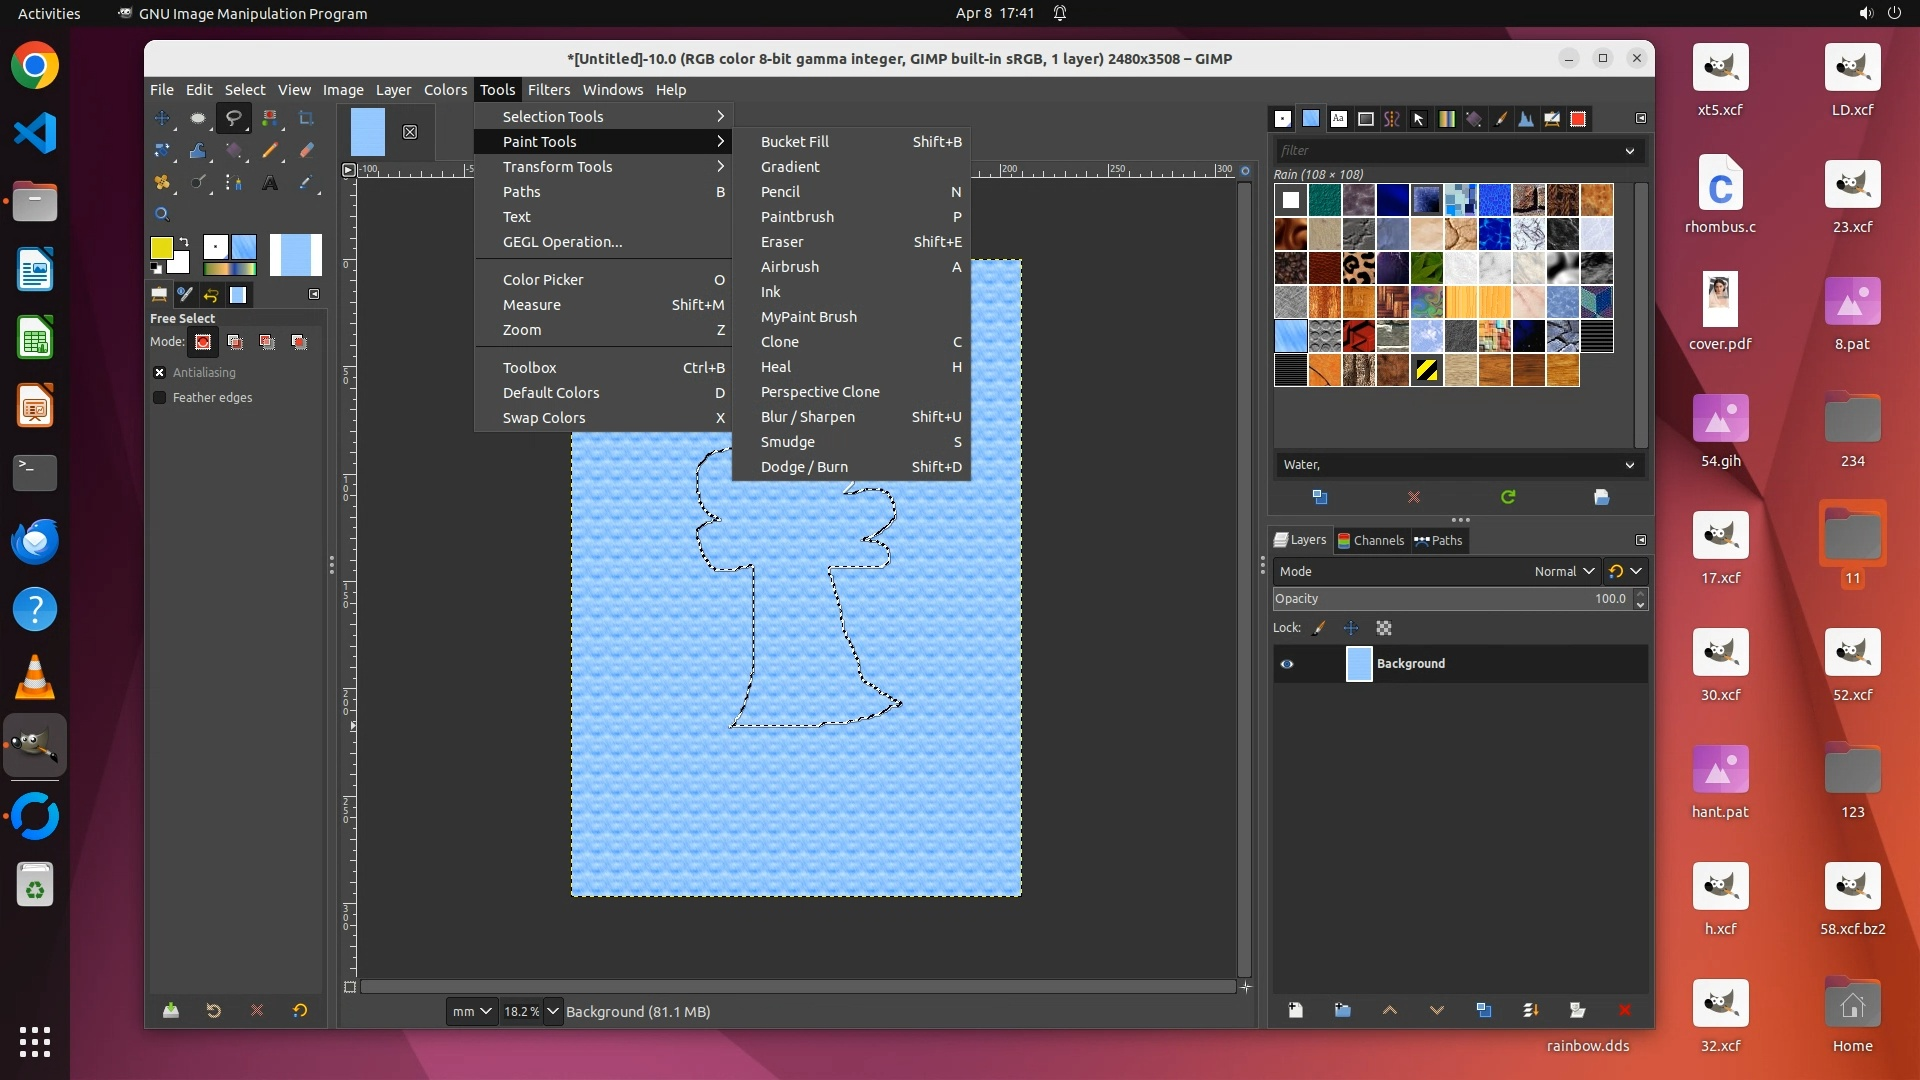
Task: Expand the Water tag dropdown
Action: tap(1629, 465)
